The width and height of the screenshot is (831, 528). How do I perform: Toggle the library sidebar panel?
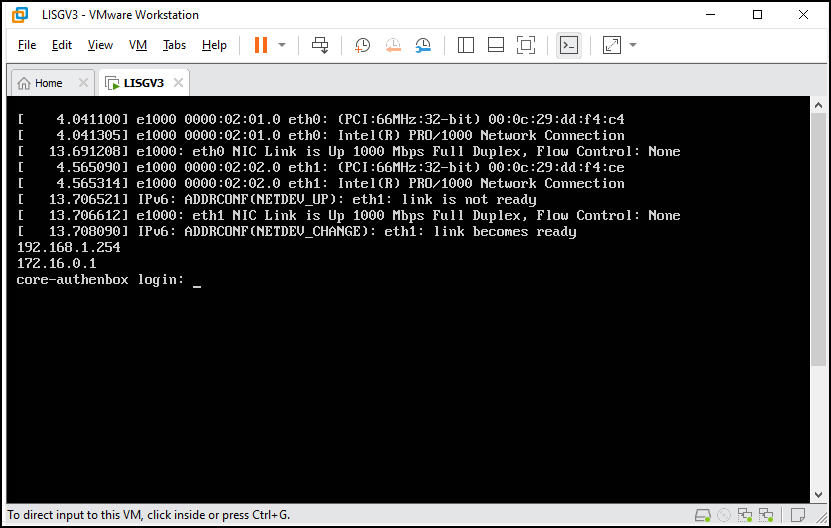click(465, 45)
